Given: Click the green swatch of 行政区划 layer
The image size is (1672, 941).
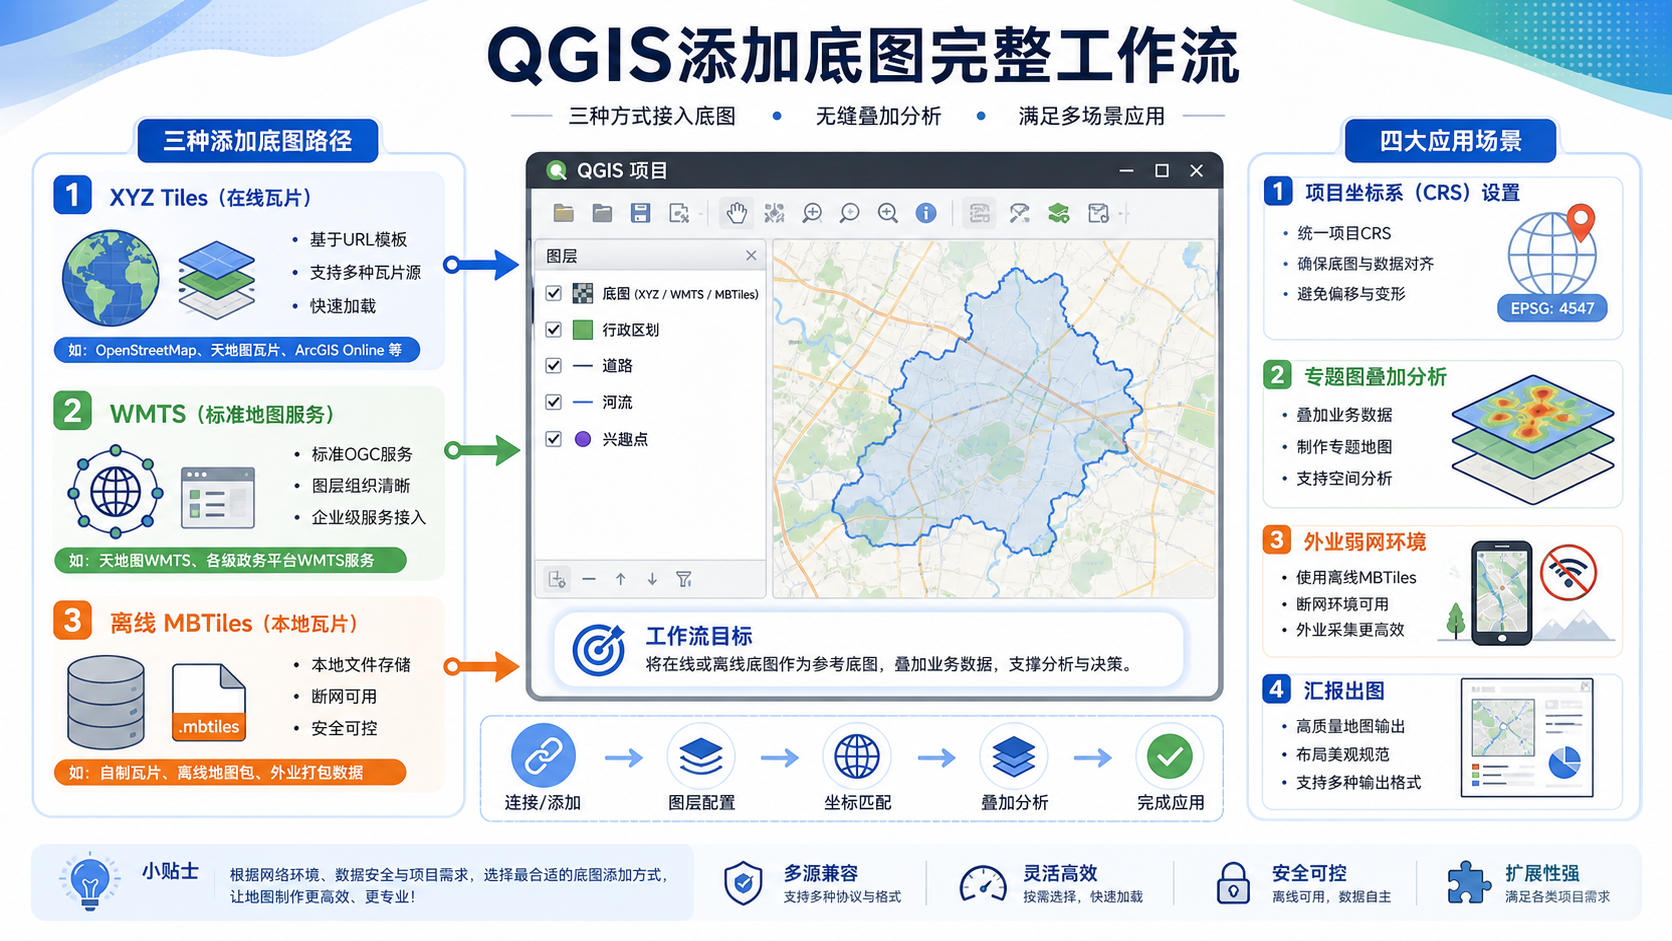Looking at the screenshot, I should pyautogui.click(x=583, y=330).
